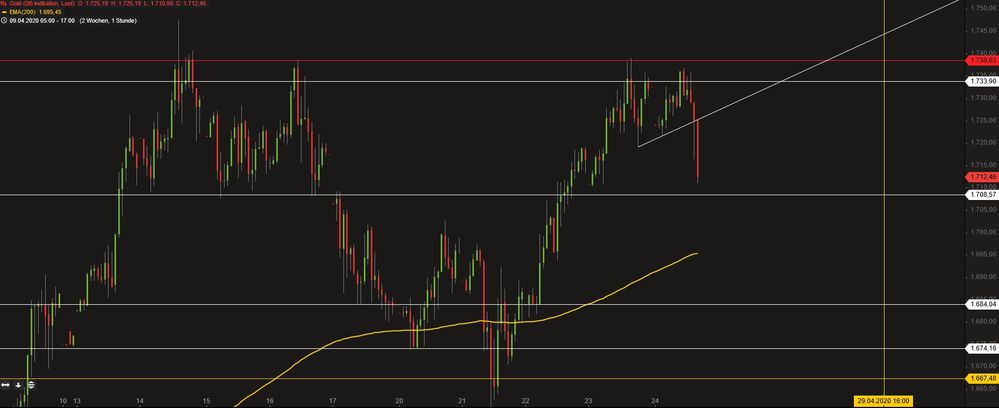
Task: Select the EMA(200) indicator legend label
Action: 25,13
